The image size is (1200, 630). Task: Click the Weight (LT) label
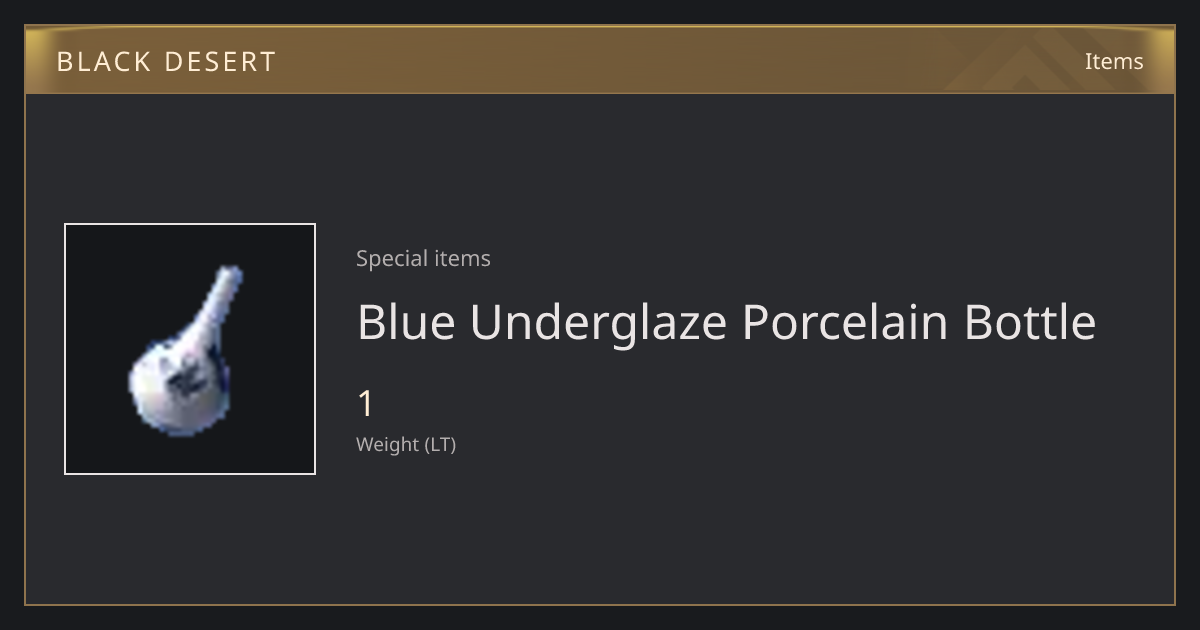(x=406, y=444)
